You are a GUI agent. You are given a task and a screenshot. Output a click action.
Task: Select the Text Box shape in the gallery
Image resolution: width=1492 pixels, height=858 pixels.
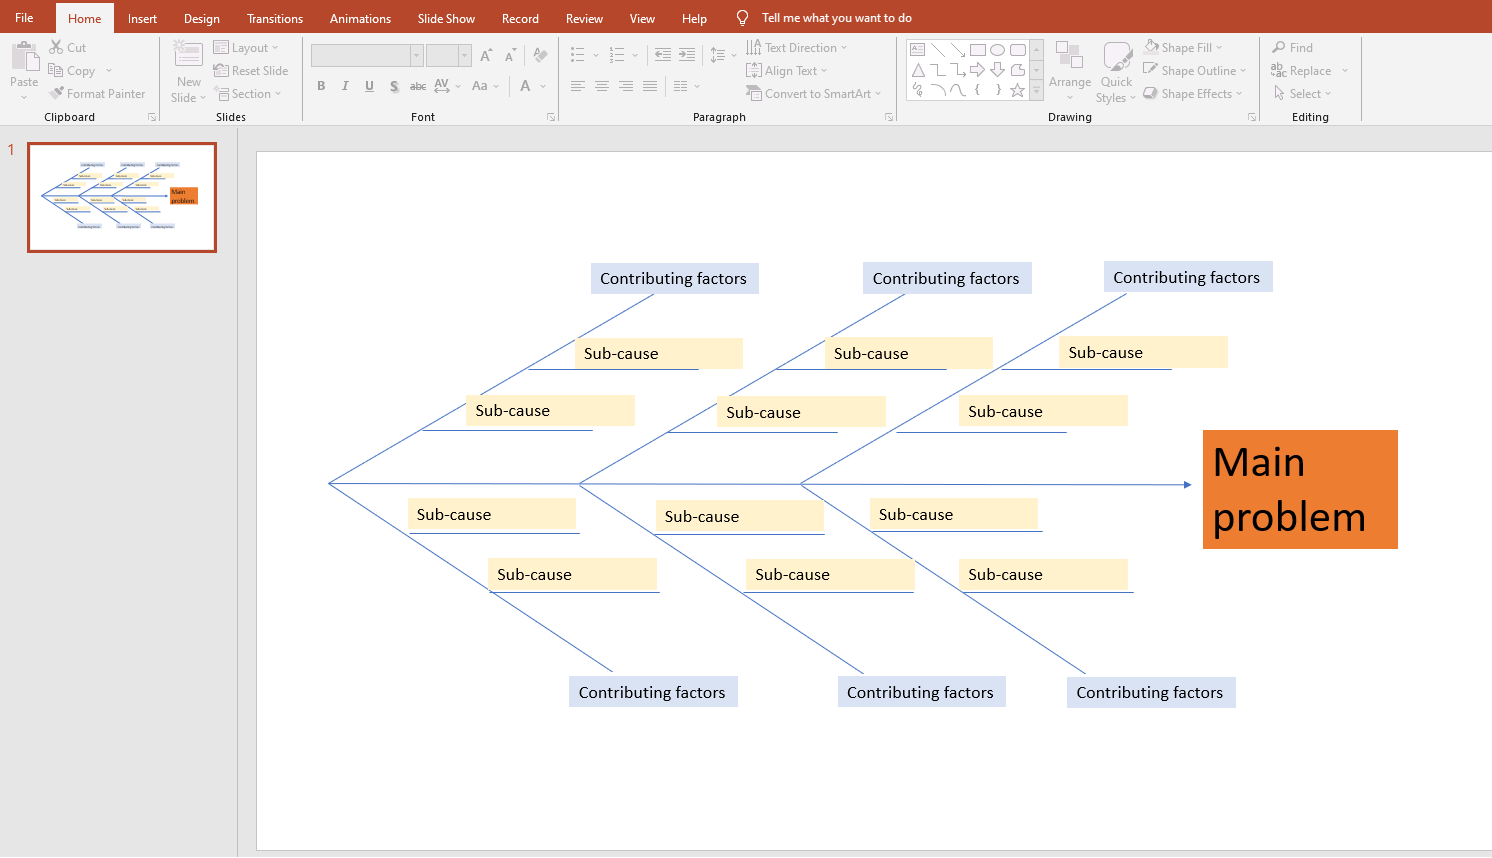pos(917,49)
